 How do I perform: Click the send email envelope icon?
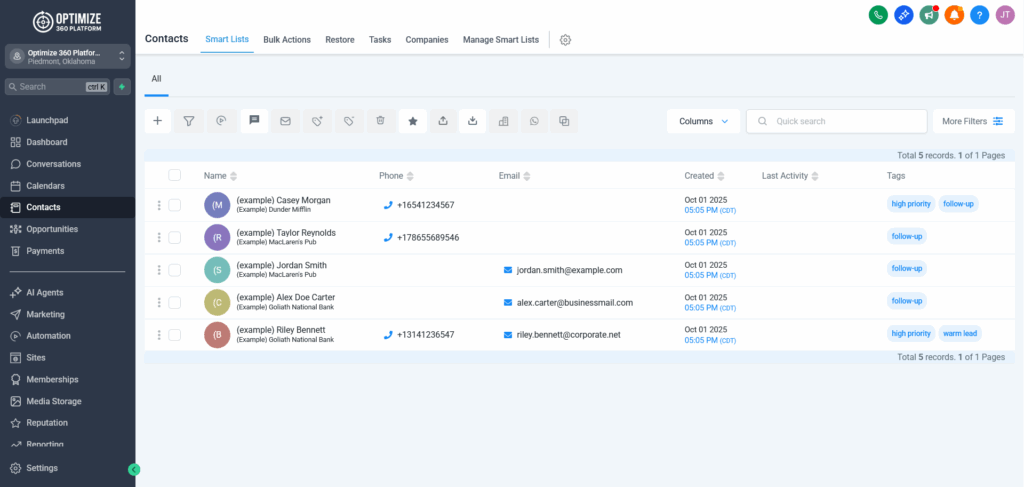(285, 121)
